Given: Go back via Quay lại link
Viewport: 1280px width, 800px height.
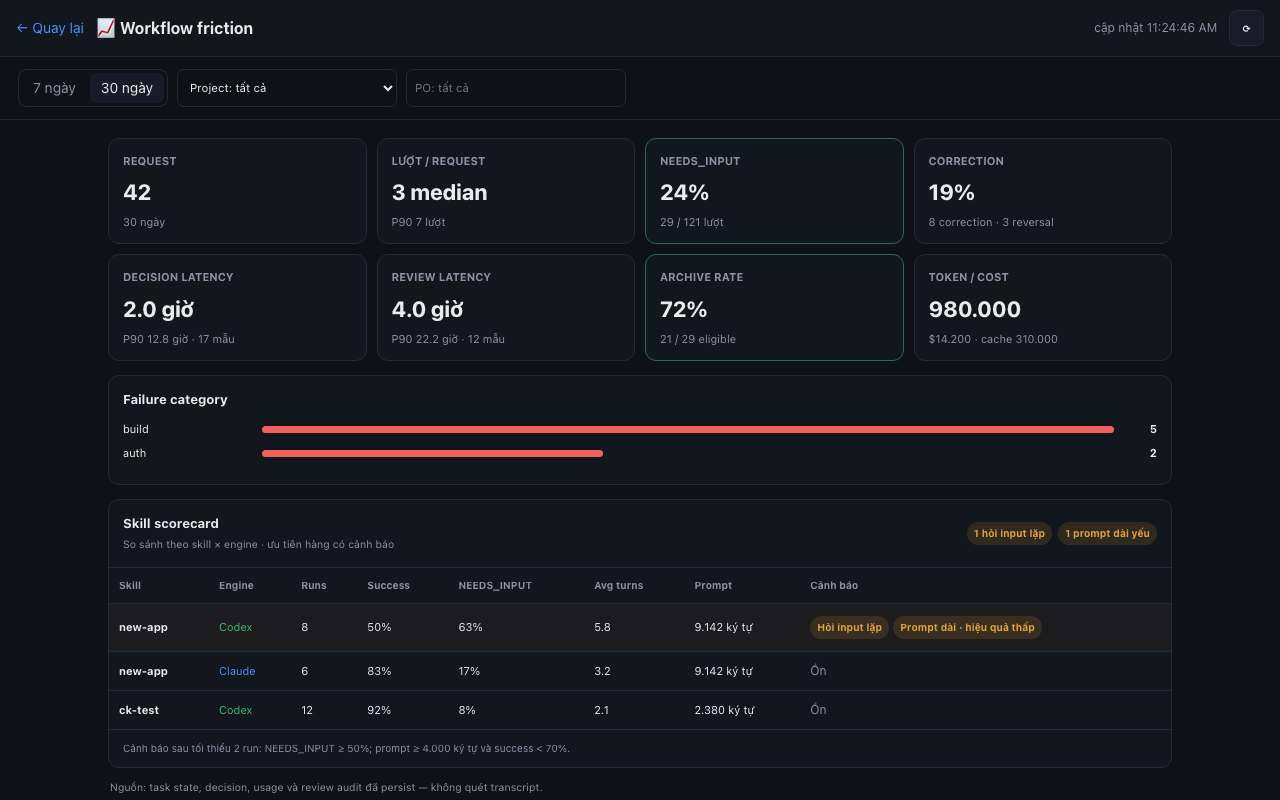Looking at the screenshot, I should [50, 28].
